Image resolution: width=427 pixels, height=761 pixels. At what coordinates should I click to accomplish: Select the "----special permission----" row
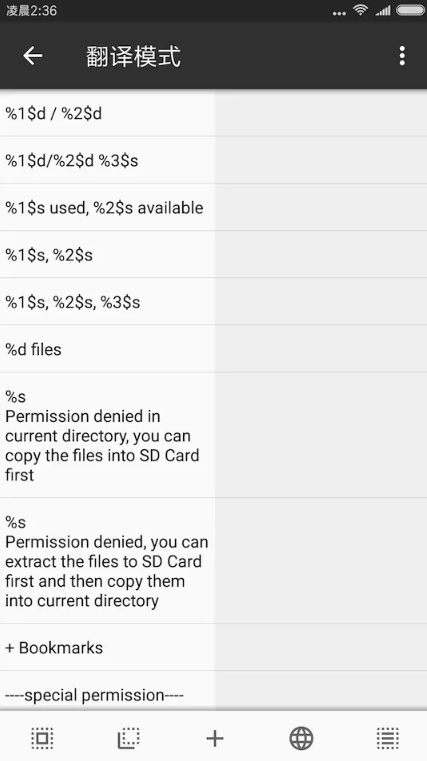107,692
